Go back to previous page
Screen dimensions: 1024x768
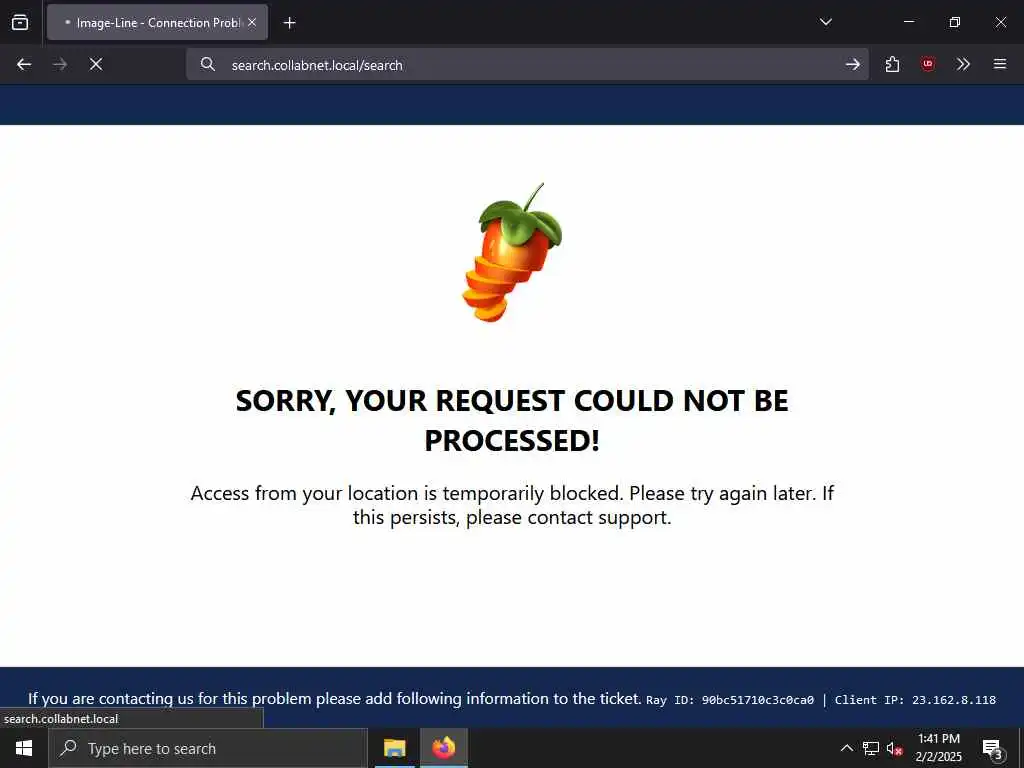(x=24, y=64)
